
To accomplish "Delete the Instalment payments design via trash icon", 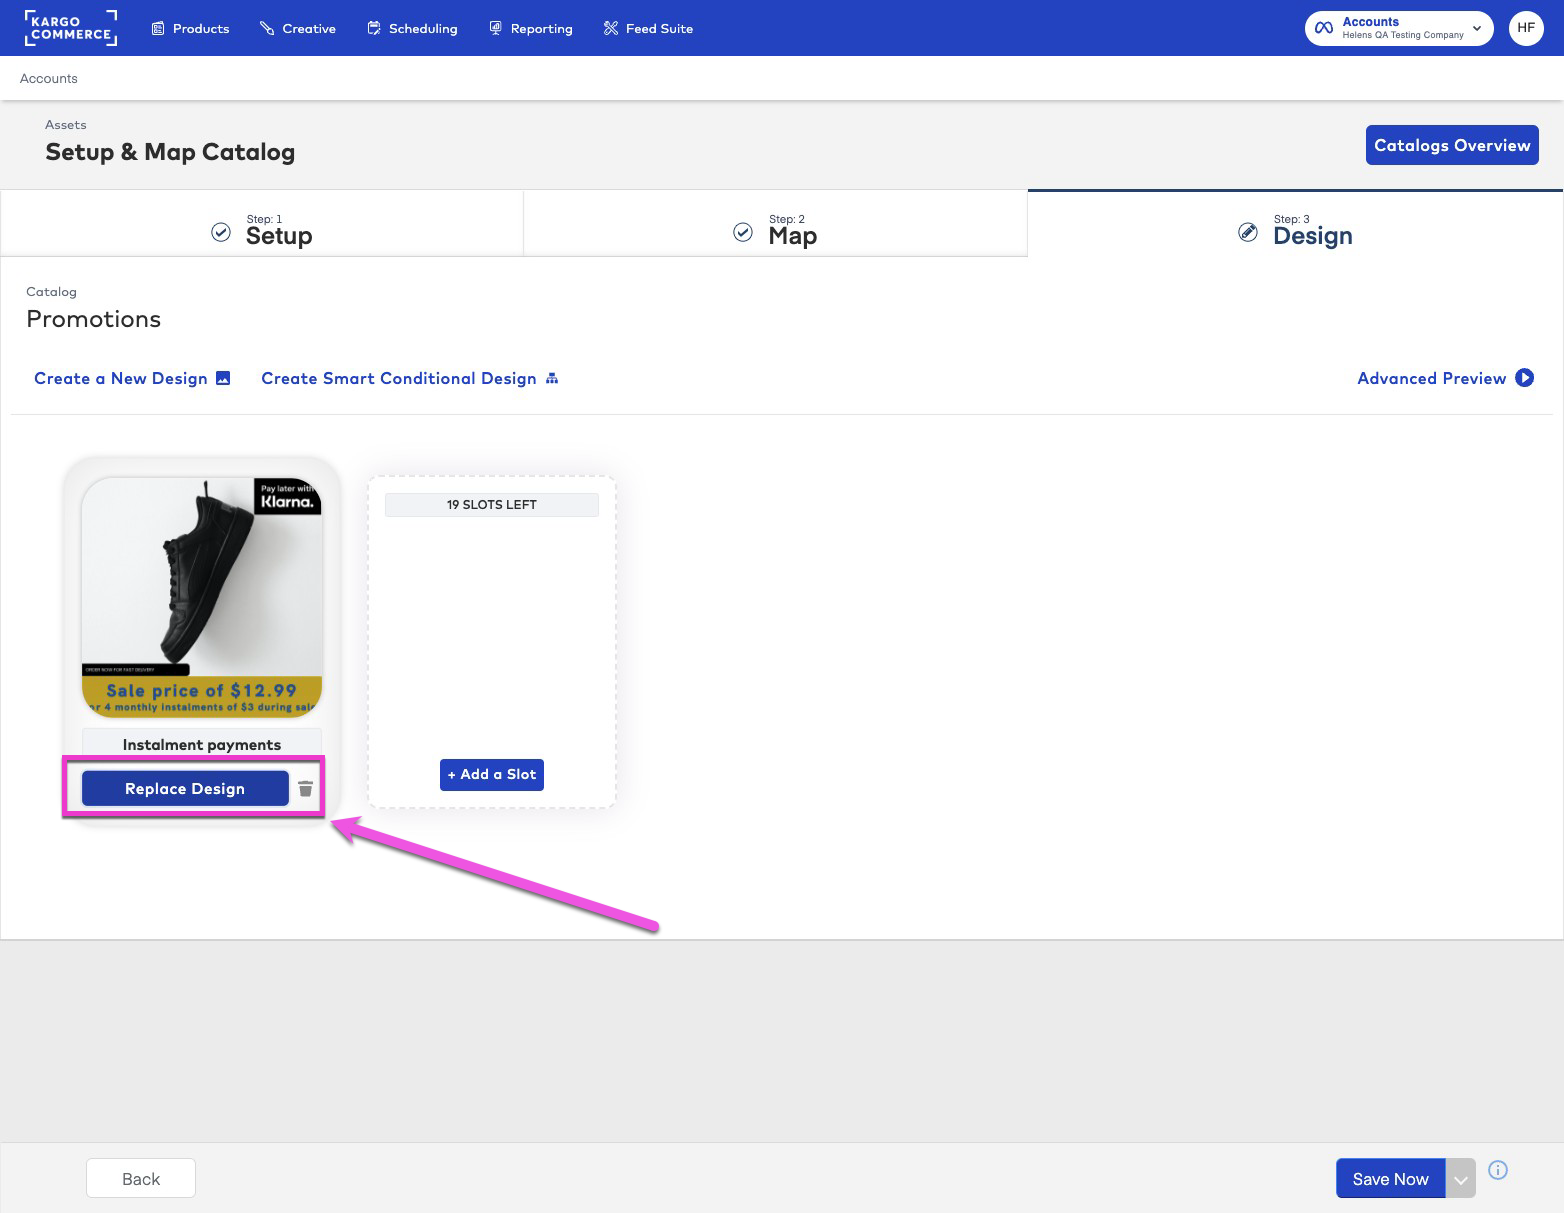I will point(306,789).
